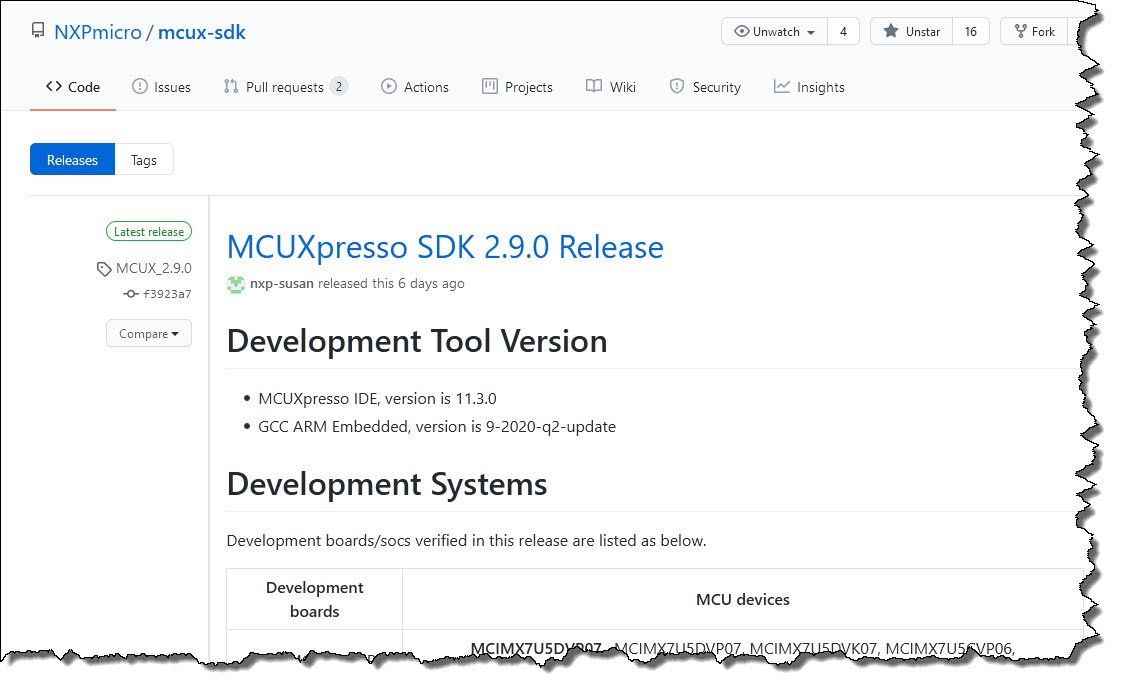Expand the Compare dropdown

(148, 333)
